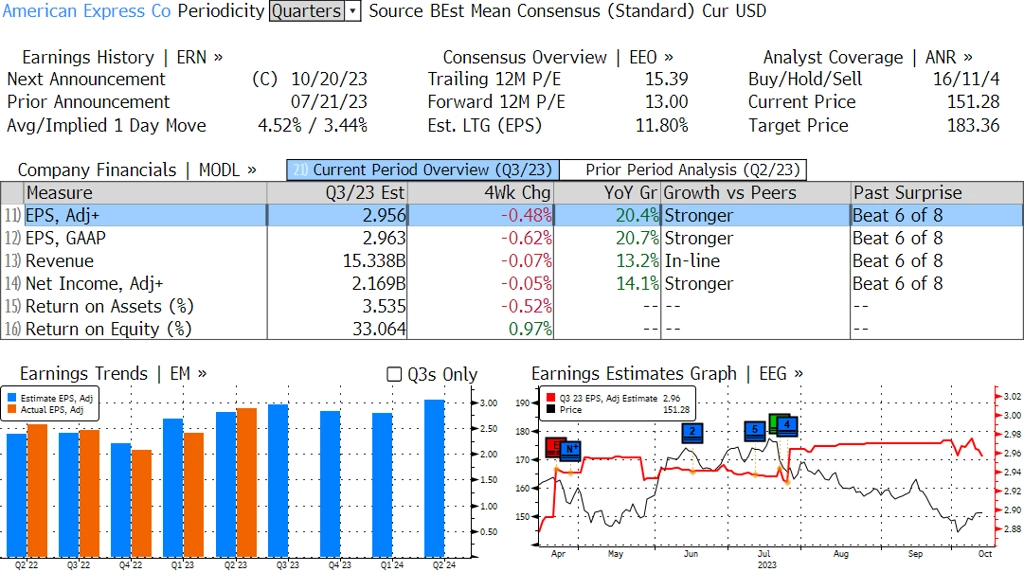Screen dimensions: 1024x572
Task: Click the Revenue estimate value 15.338B
Action: pyautogui.click(x=374, y=261)
